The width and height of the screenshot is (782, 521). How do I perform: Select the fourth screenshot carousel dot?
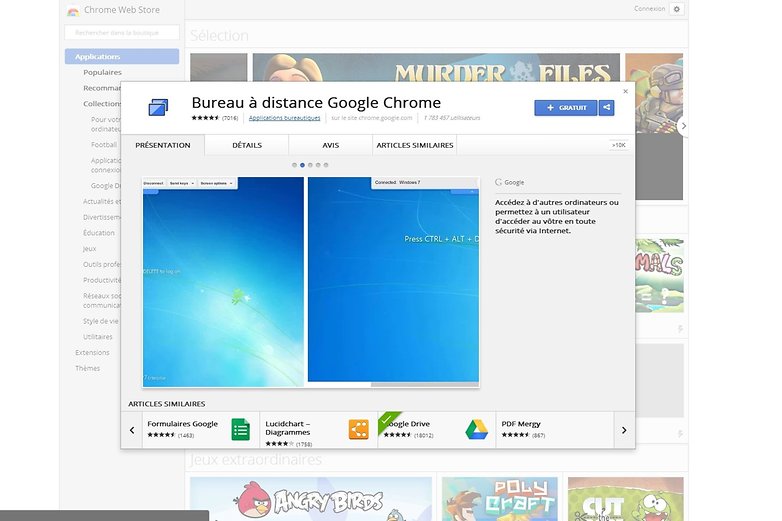pos(318,165)
